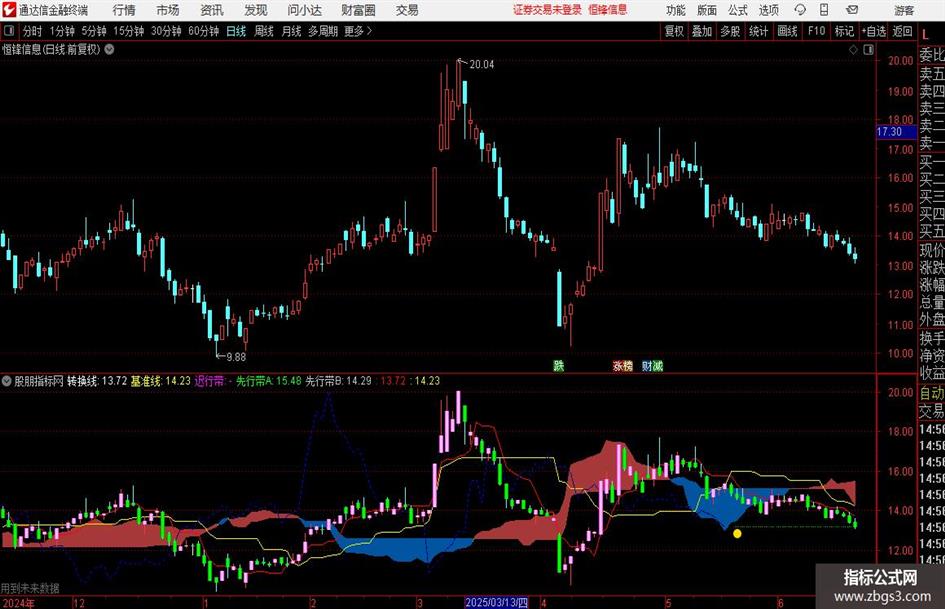Select the 日线 daily period

tap(236, 31)
